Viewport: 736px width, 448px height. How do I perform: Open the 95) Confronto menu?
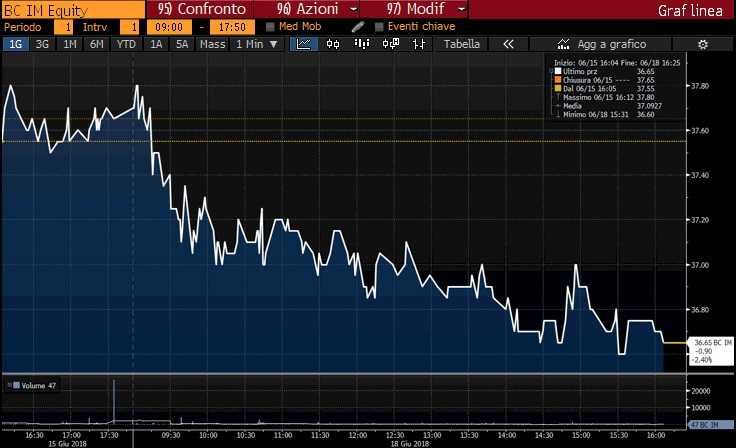201,9
